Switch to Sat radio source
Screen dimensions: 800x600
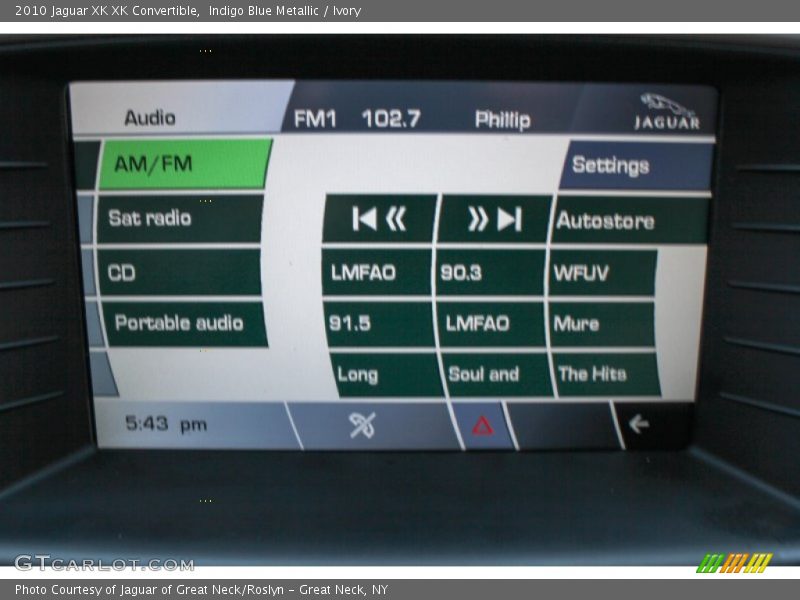tap(180, 218)
